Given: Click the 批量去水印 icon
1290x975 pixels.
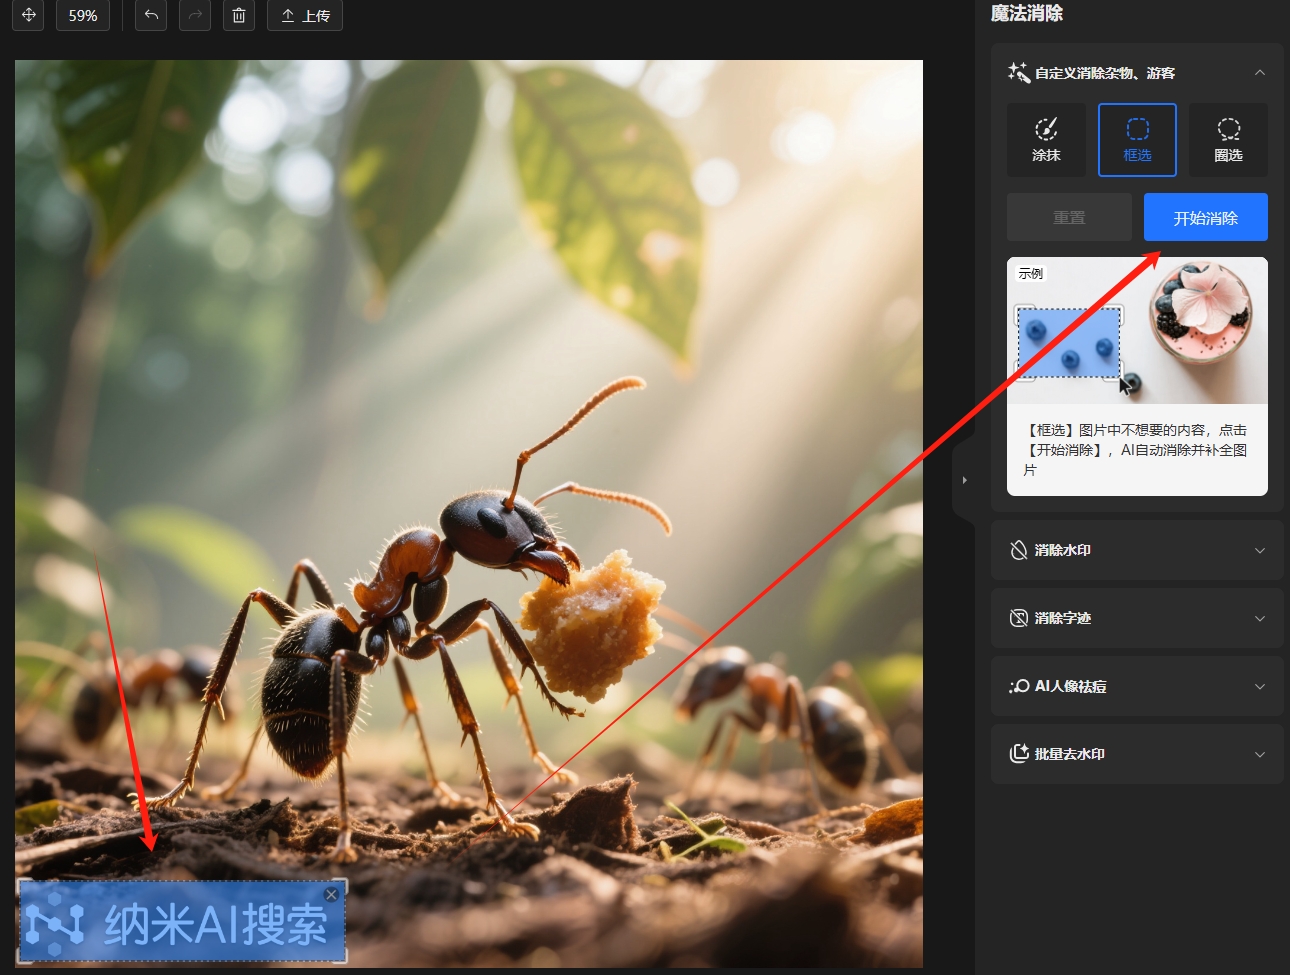Looking at the screenshot, I should pyautogui.click(x=1019, y=754).
